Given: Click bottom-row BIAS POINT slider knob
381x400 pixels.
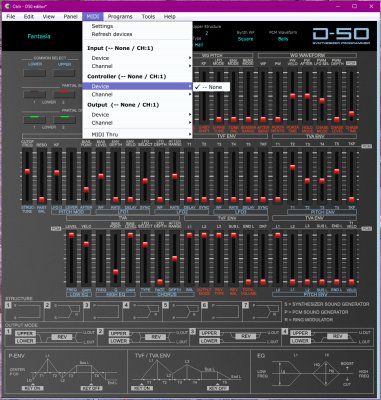Looking at the screenshot, I should click(116, 272).
